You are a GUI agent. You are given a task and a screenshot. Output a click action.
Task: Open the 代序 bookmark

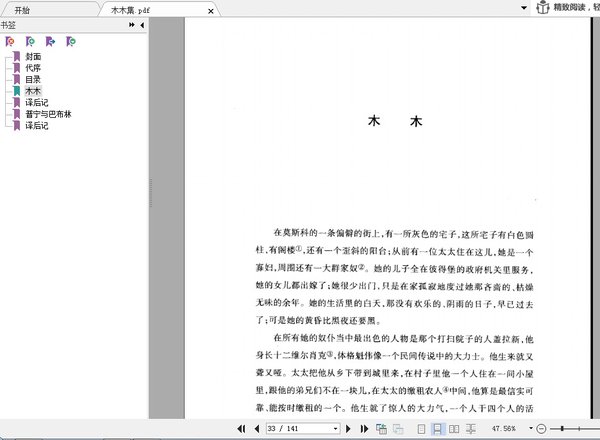tap(33, 68)
